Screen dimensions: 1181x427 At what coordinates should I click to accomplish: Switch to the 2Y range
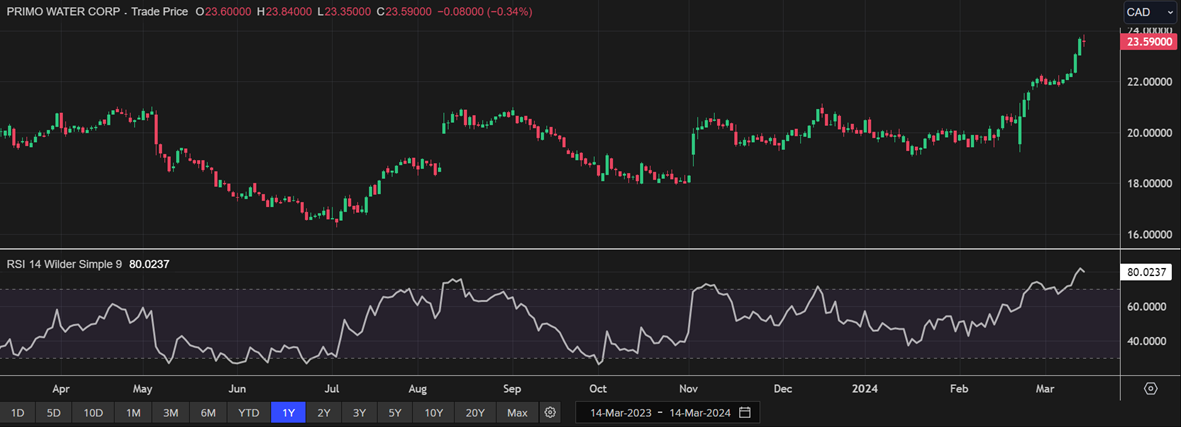pos(324,413)
